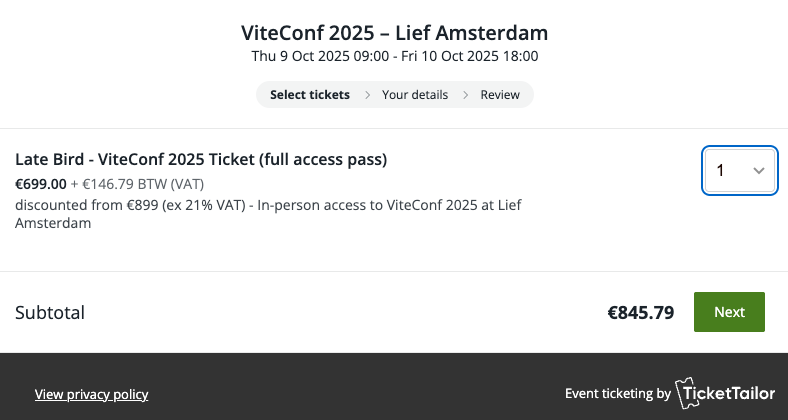Jump to the Review step
788x420 pixels.
tap(500, 95)
